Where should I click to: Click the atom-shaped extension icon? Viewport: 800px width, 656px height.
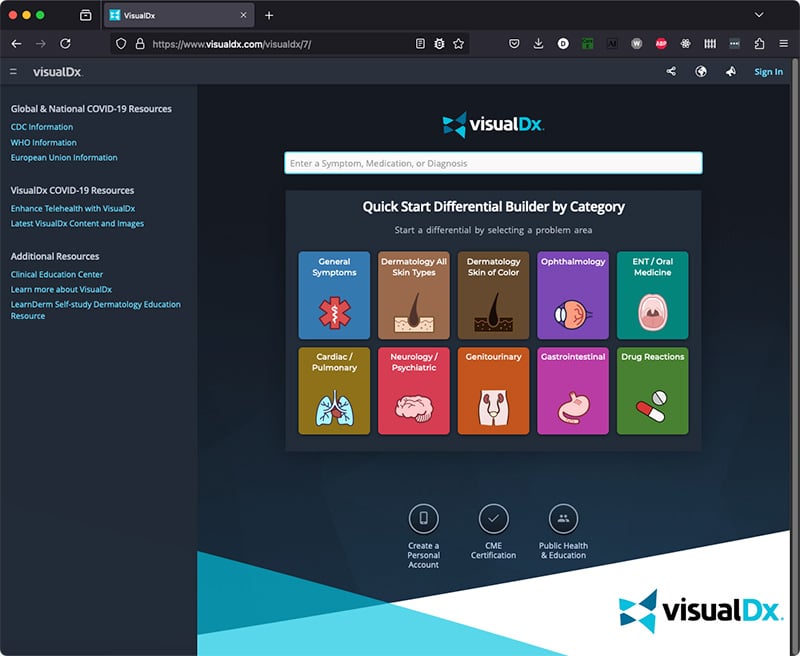click(686, 44)
